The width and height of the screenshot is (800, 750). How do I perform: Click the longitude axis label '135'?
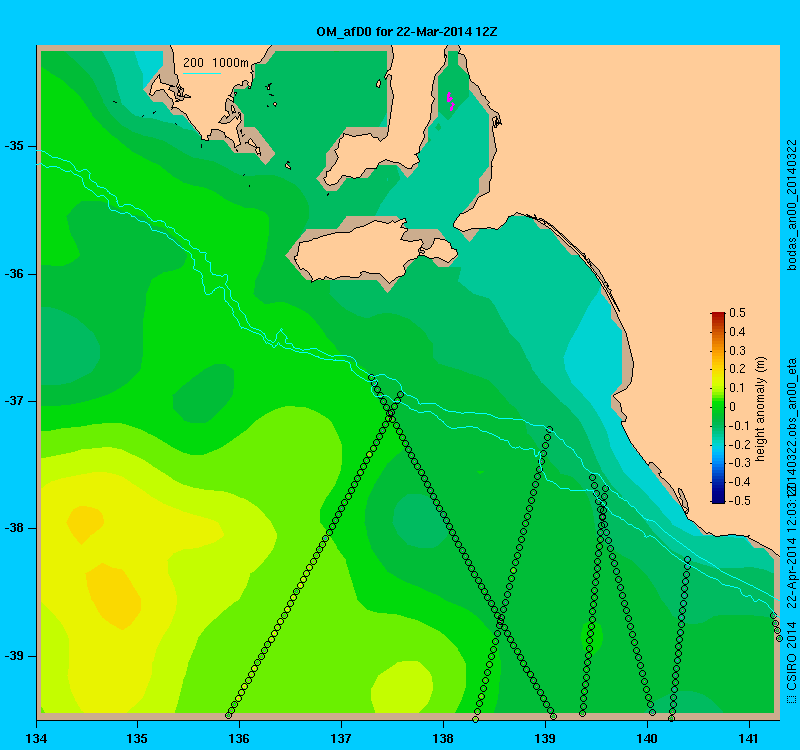click(137, 738)
